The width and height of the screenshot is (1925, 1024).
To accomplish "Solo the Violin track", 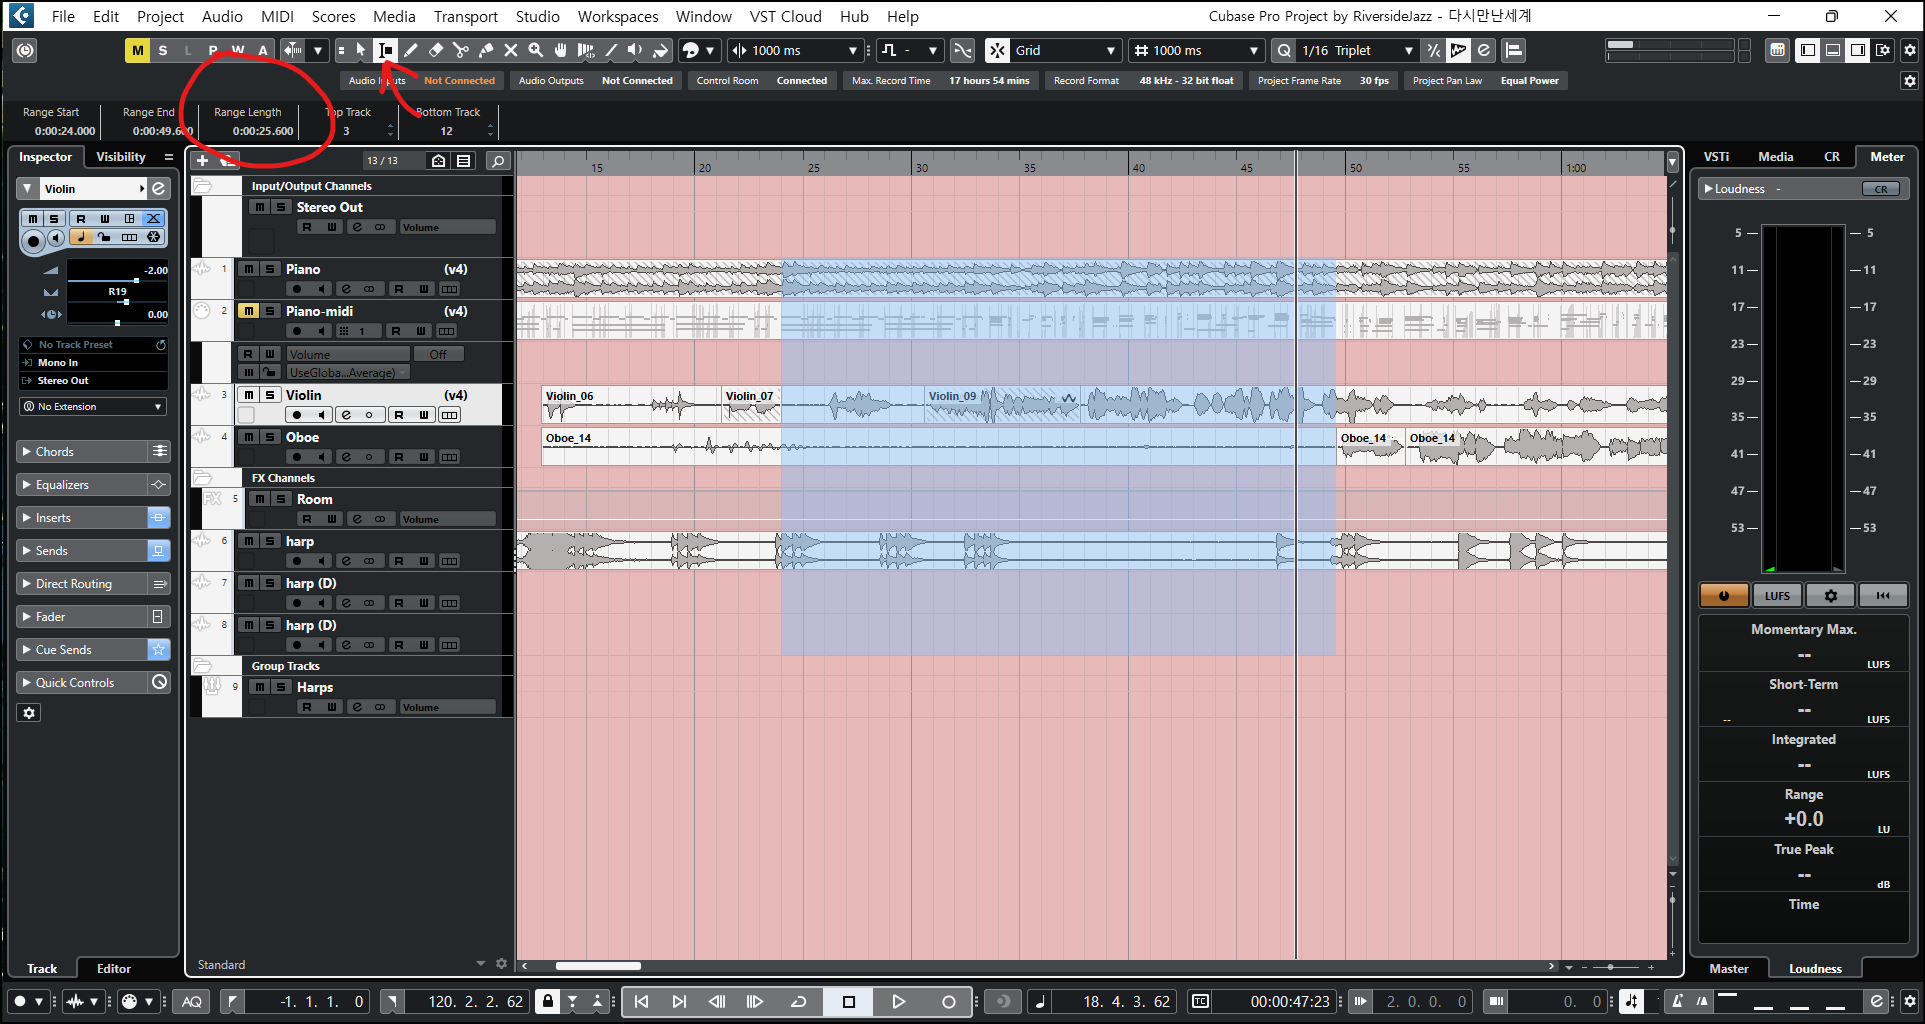I will coord(270,395).
